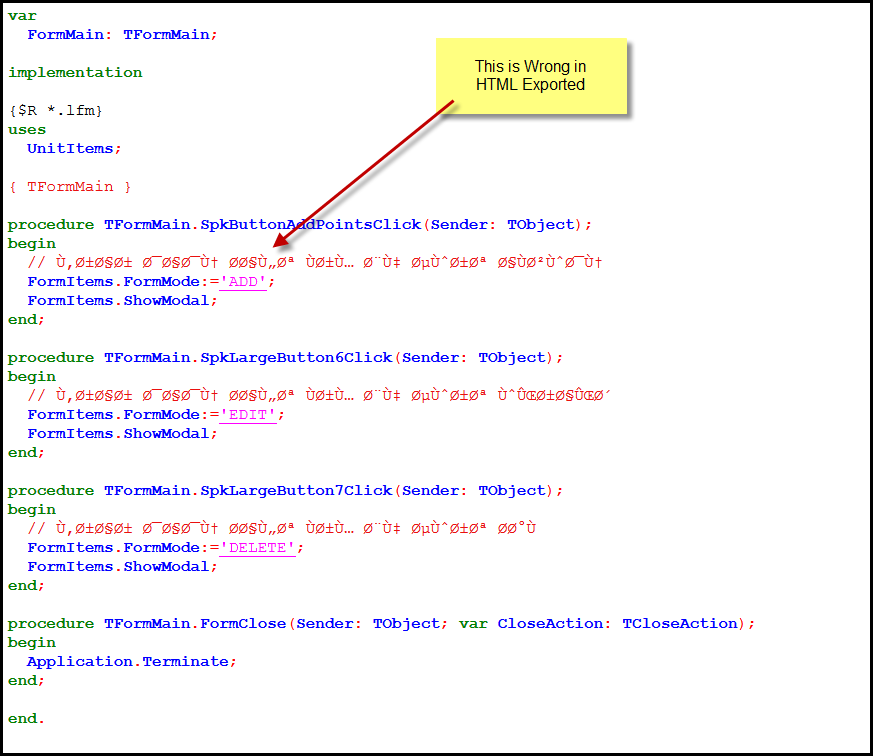873x756 pixels.
Task: Click the 'DELETE' string literal
Action: click(x=257, y=548)
